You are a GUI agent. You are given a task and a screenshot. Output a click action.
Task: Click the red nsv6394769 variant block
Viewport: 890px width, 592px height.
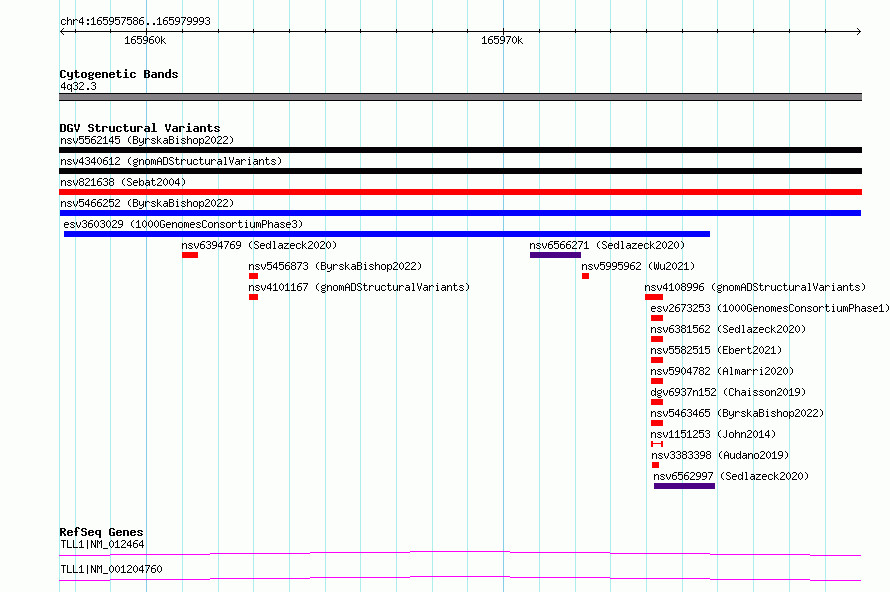(190, 255)
